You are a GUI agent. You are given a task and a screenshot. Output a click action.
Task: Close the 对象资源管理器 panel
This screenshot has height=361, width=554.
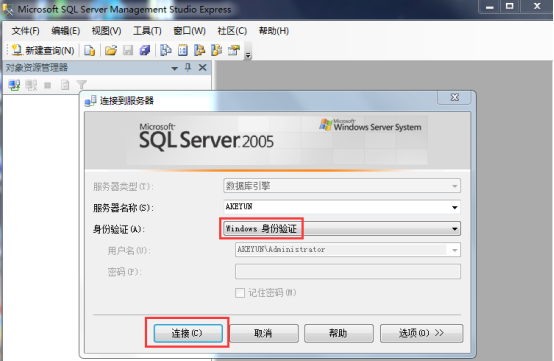(202, 67)
